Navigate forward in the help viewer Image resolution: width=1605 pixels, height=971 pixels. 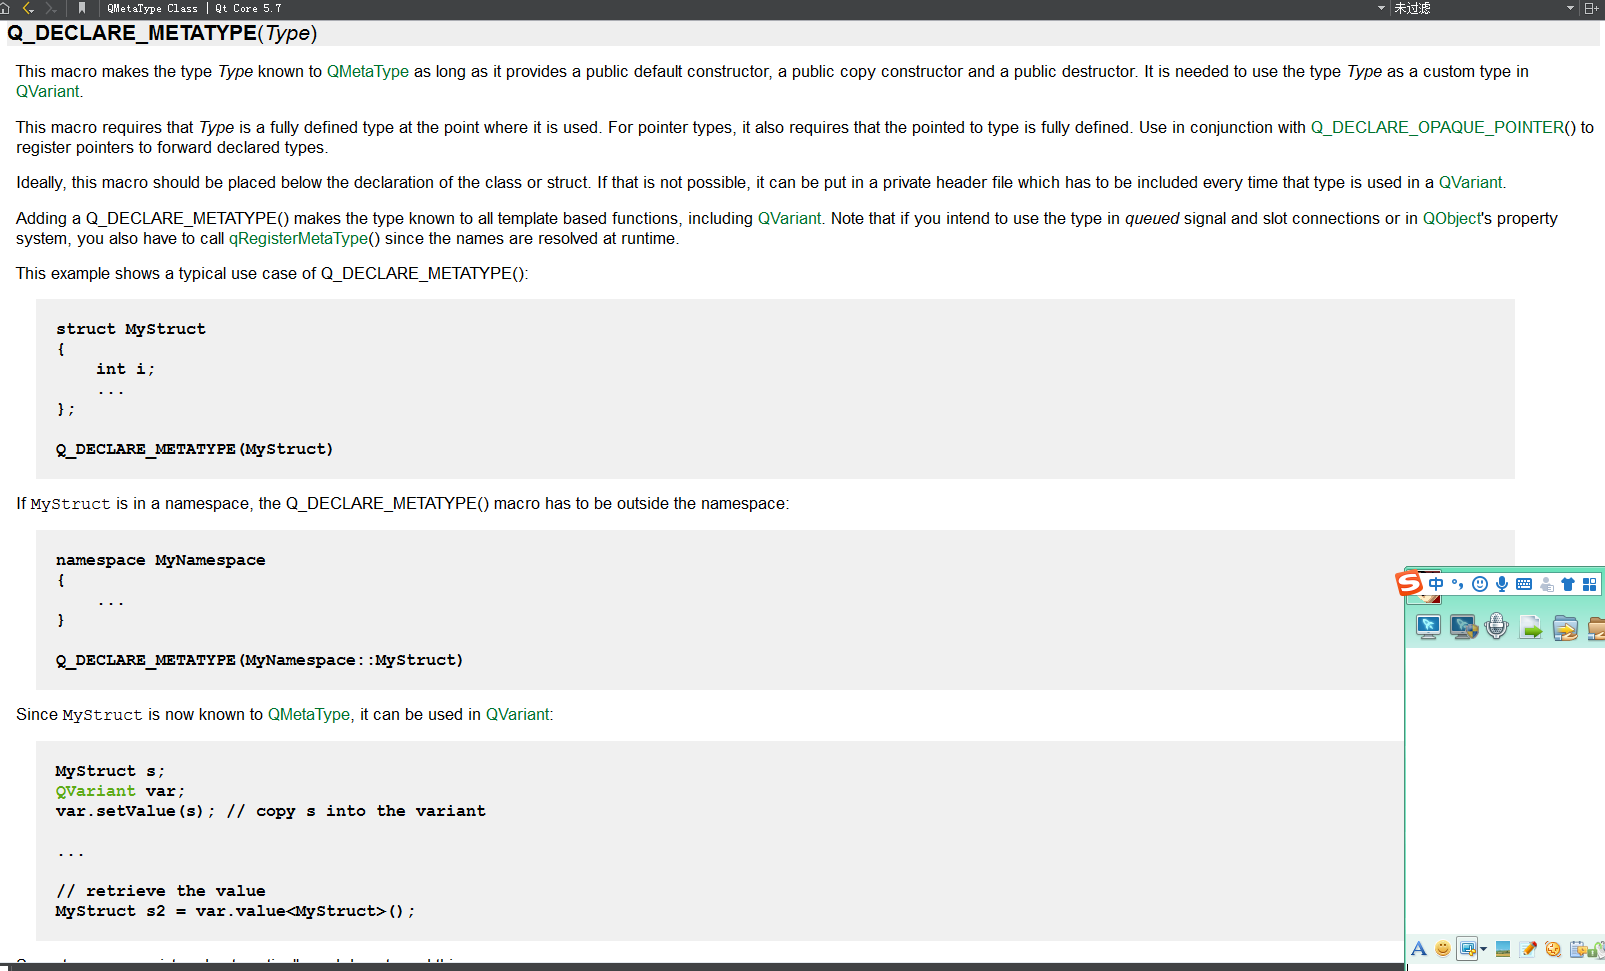click(x=50, y=8)
